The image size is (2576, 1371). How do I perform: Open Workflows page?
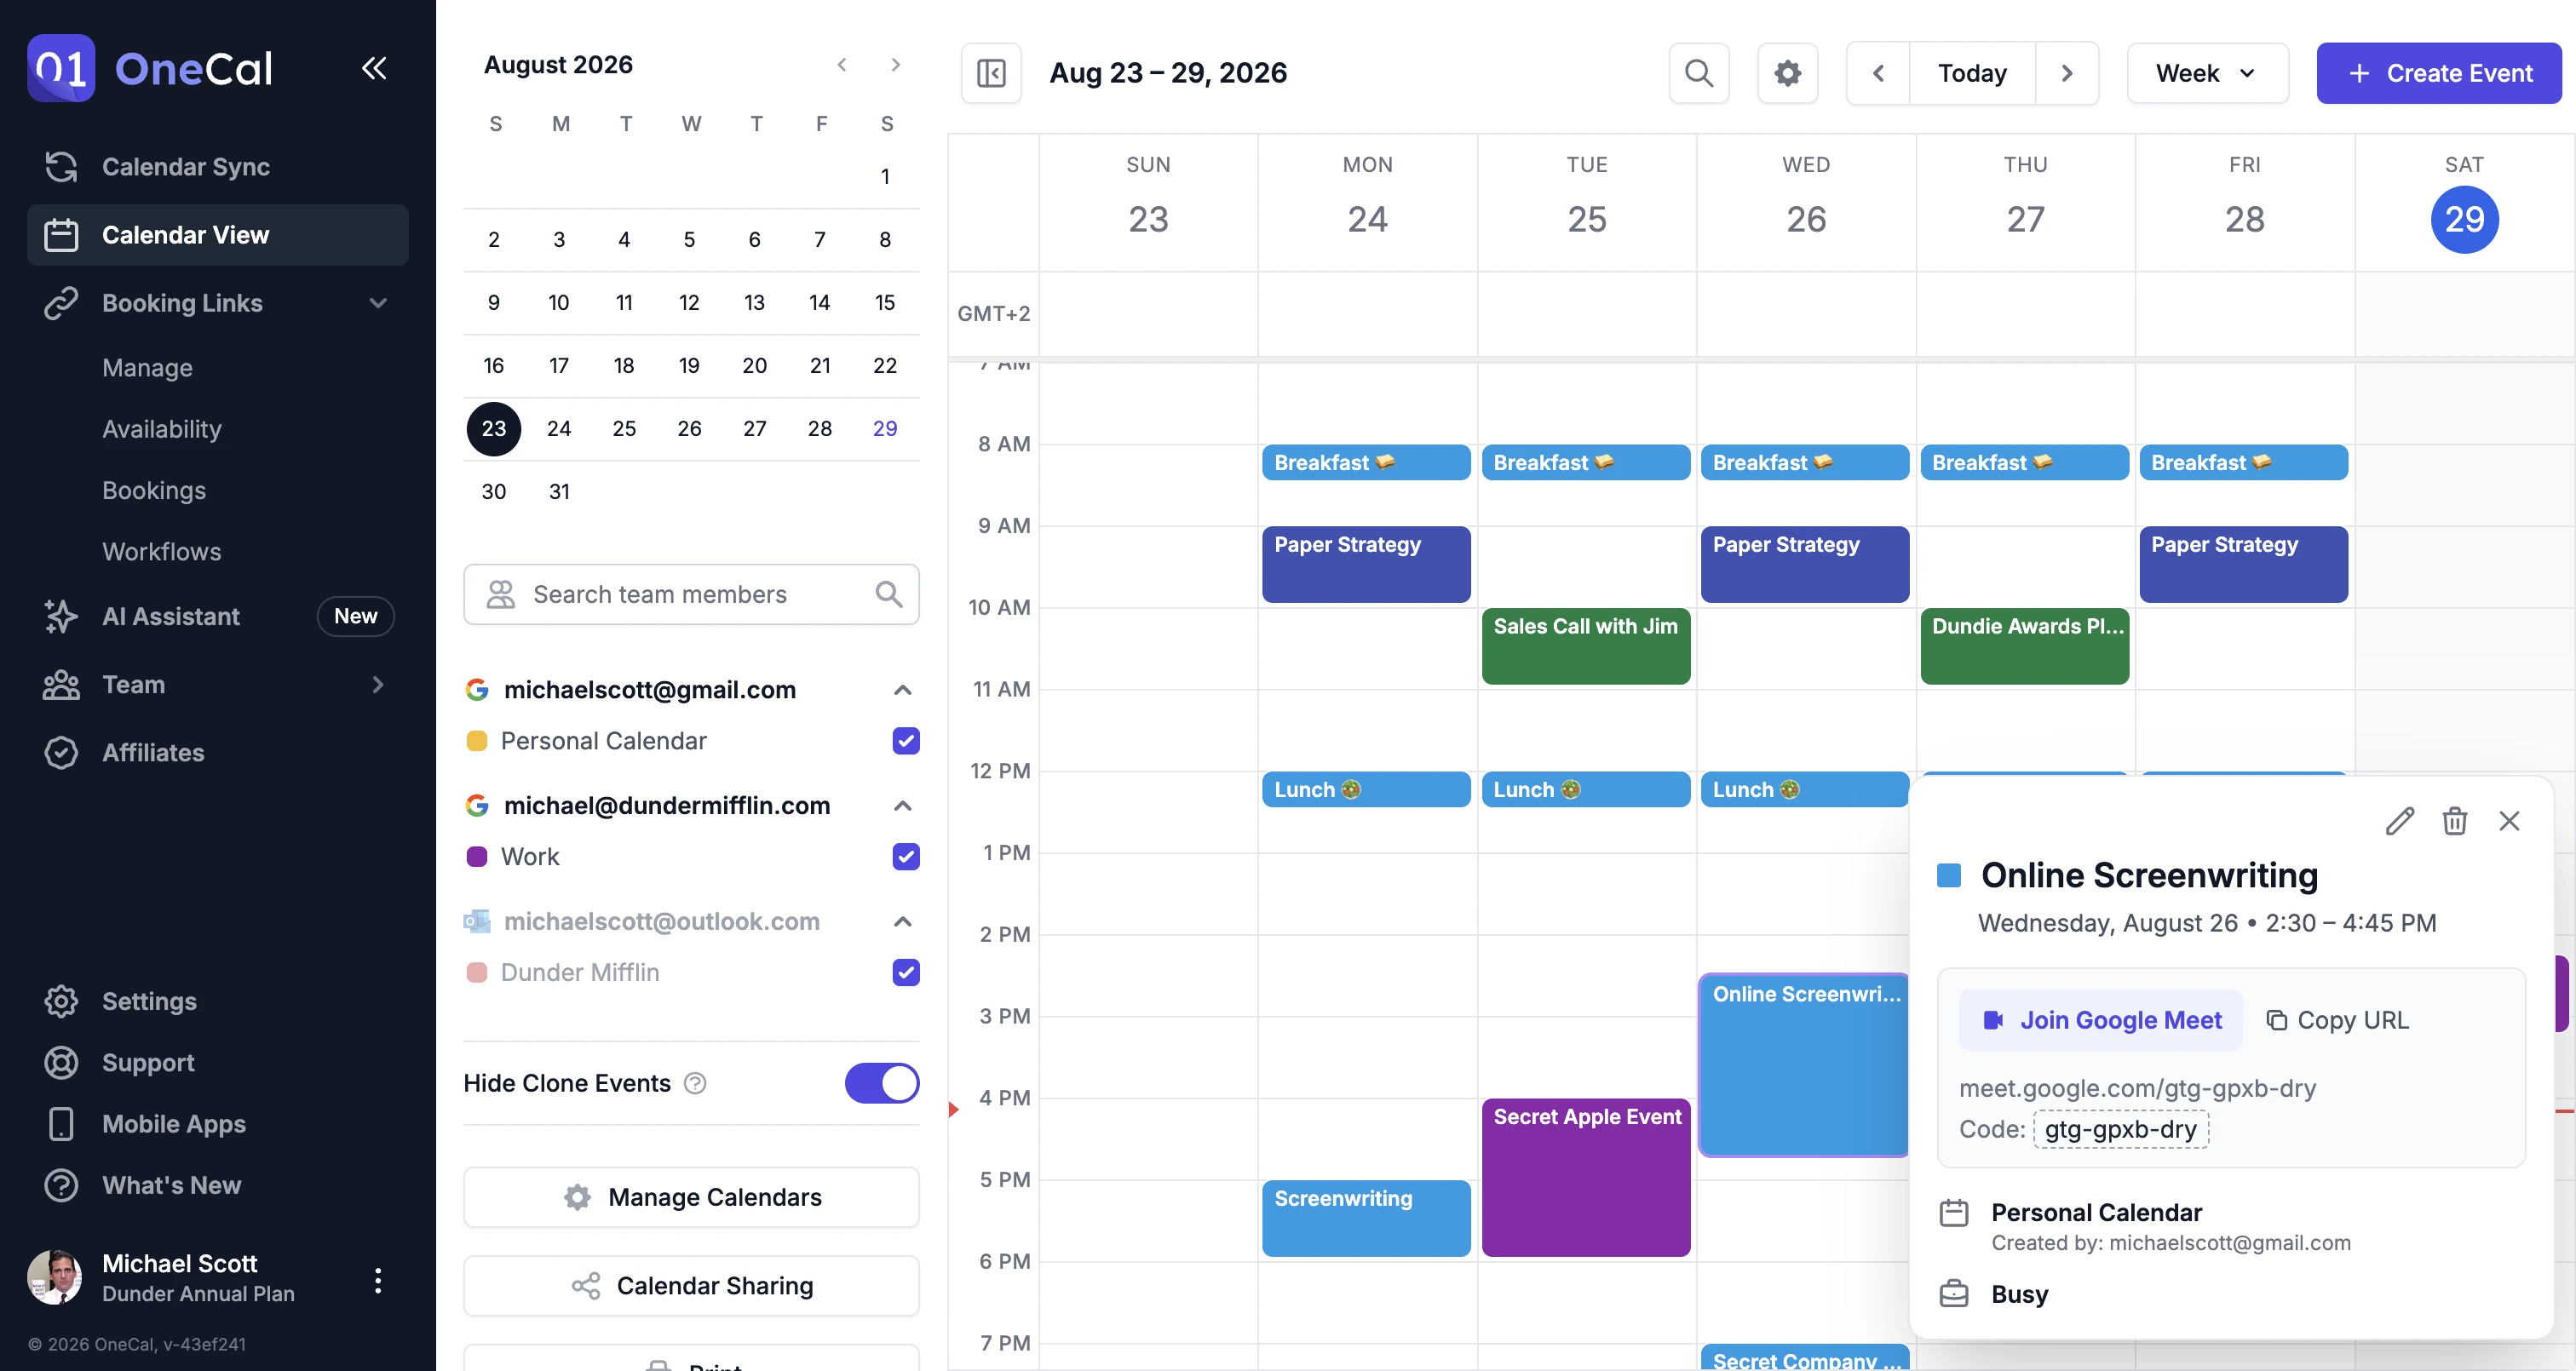click(162, 551)
